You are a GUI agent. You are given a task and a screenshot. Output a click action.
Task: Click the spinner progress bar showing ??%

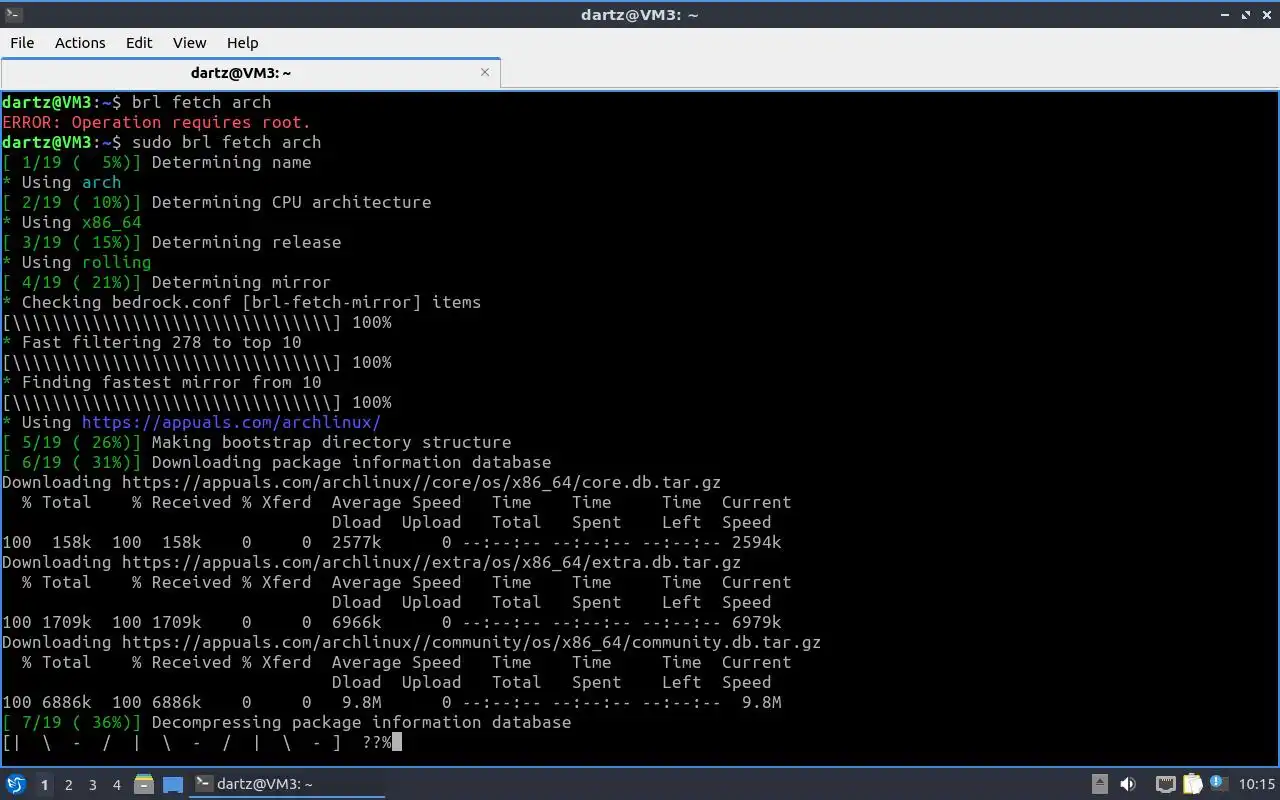point(197,742)
